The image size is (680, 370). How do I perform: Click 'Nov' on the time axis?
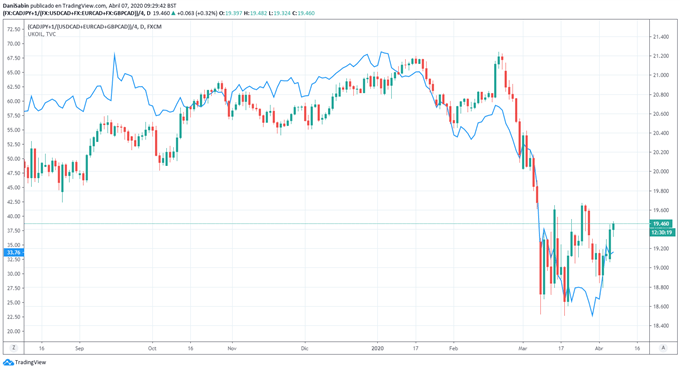point(232,348)
